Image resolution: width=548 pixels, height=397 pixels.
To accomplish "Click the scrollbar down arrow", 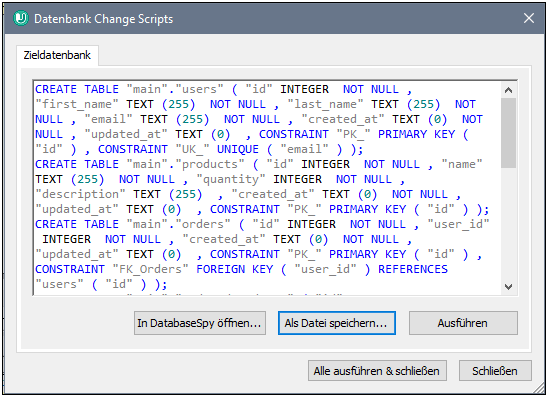I will 509,287.
